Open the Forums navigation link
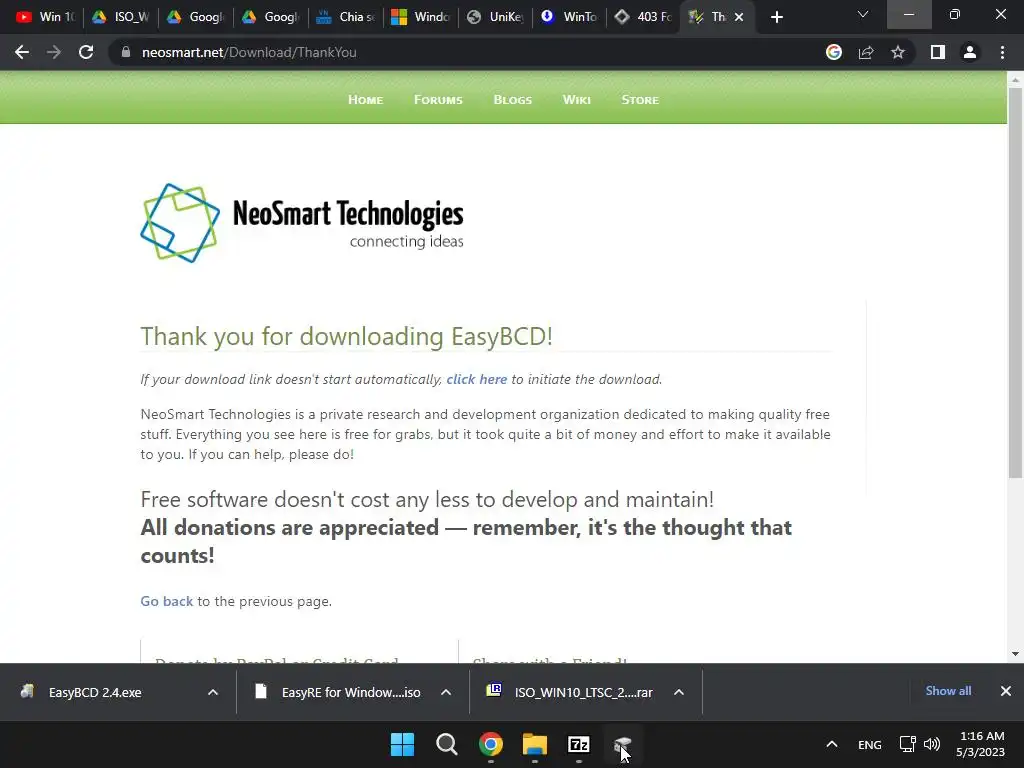1024x768 pixels. click(x=438, y=100)
